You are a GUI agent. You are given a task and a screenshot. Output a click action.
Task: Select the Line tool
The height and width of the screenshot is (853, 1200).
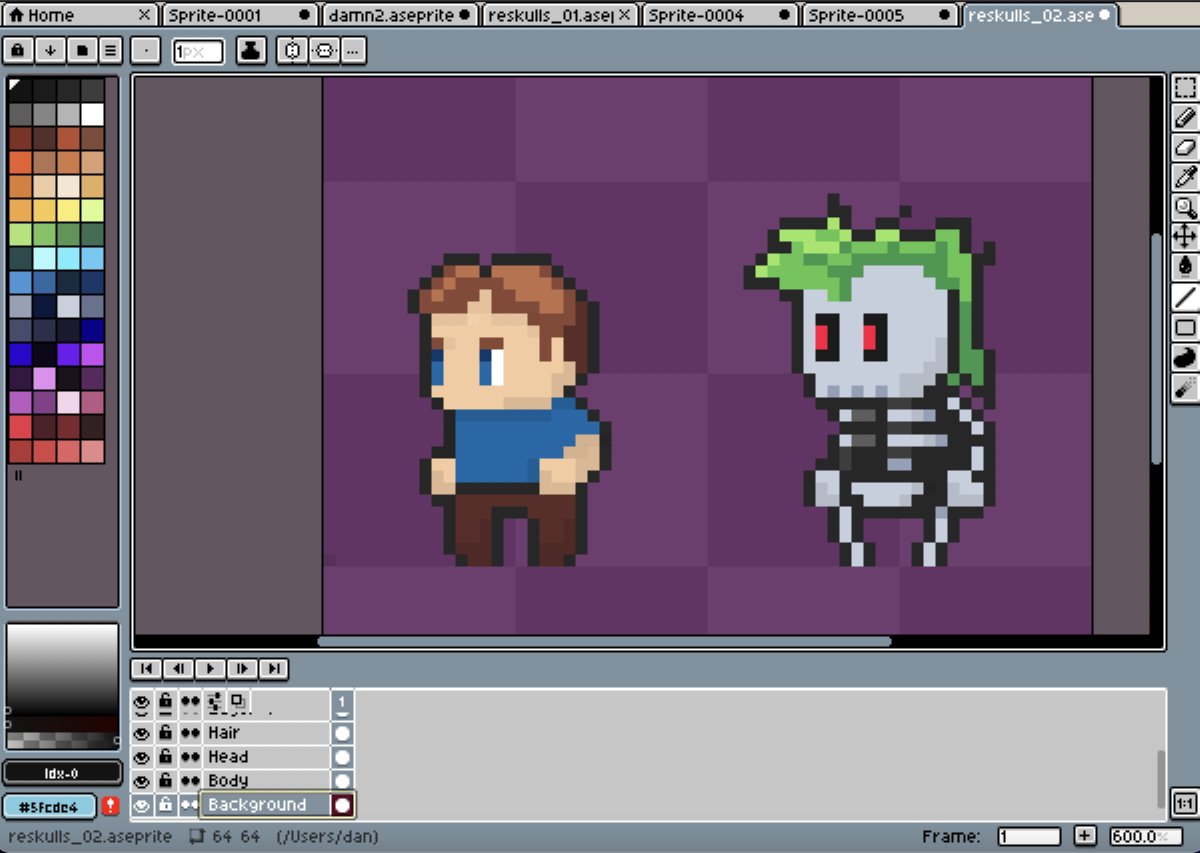click(x=1185, y=296)
